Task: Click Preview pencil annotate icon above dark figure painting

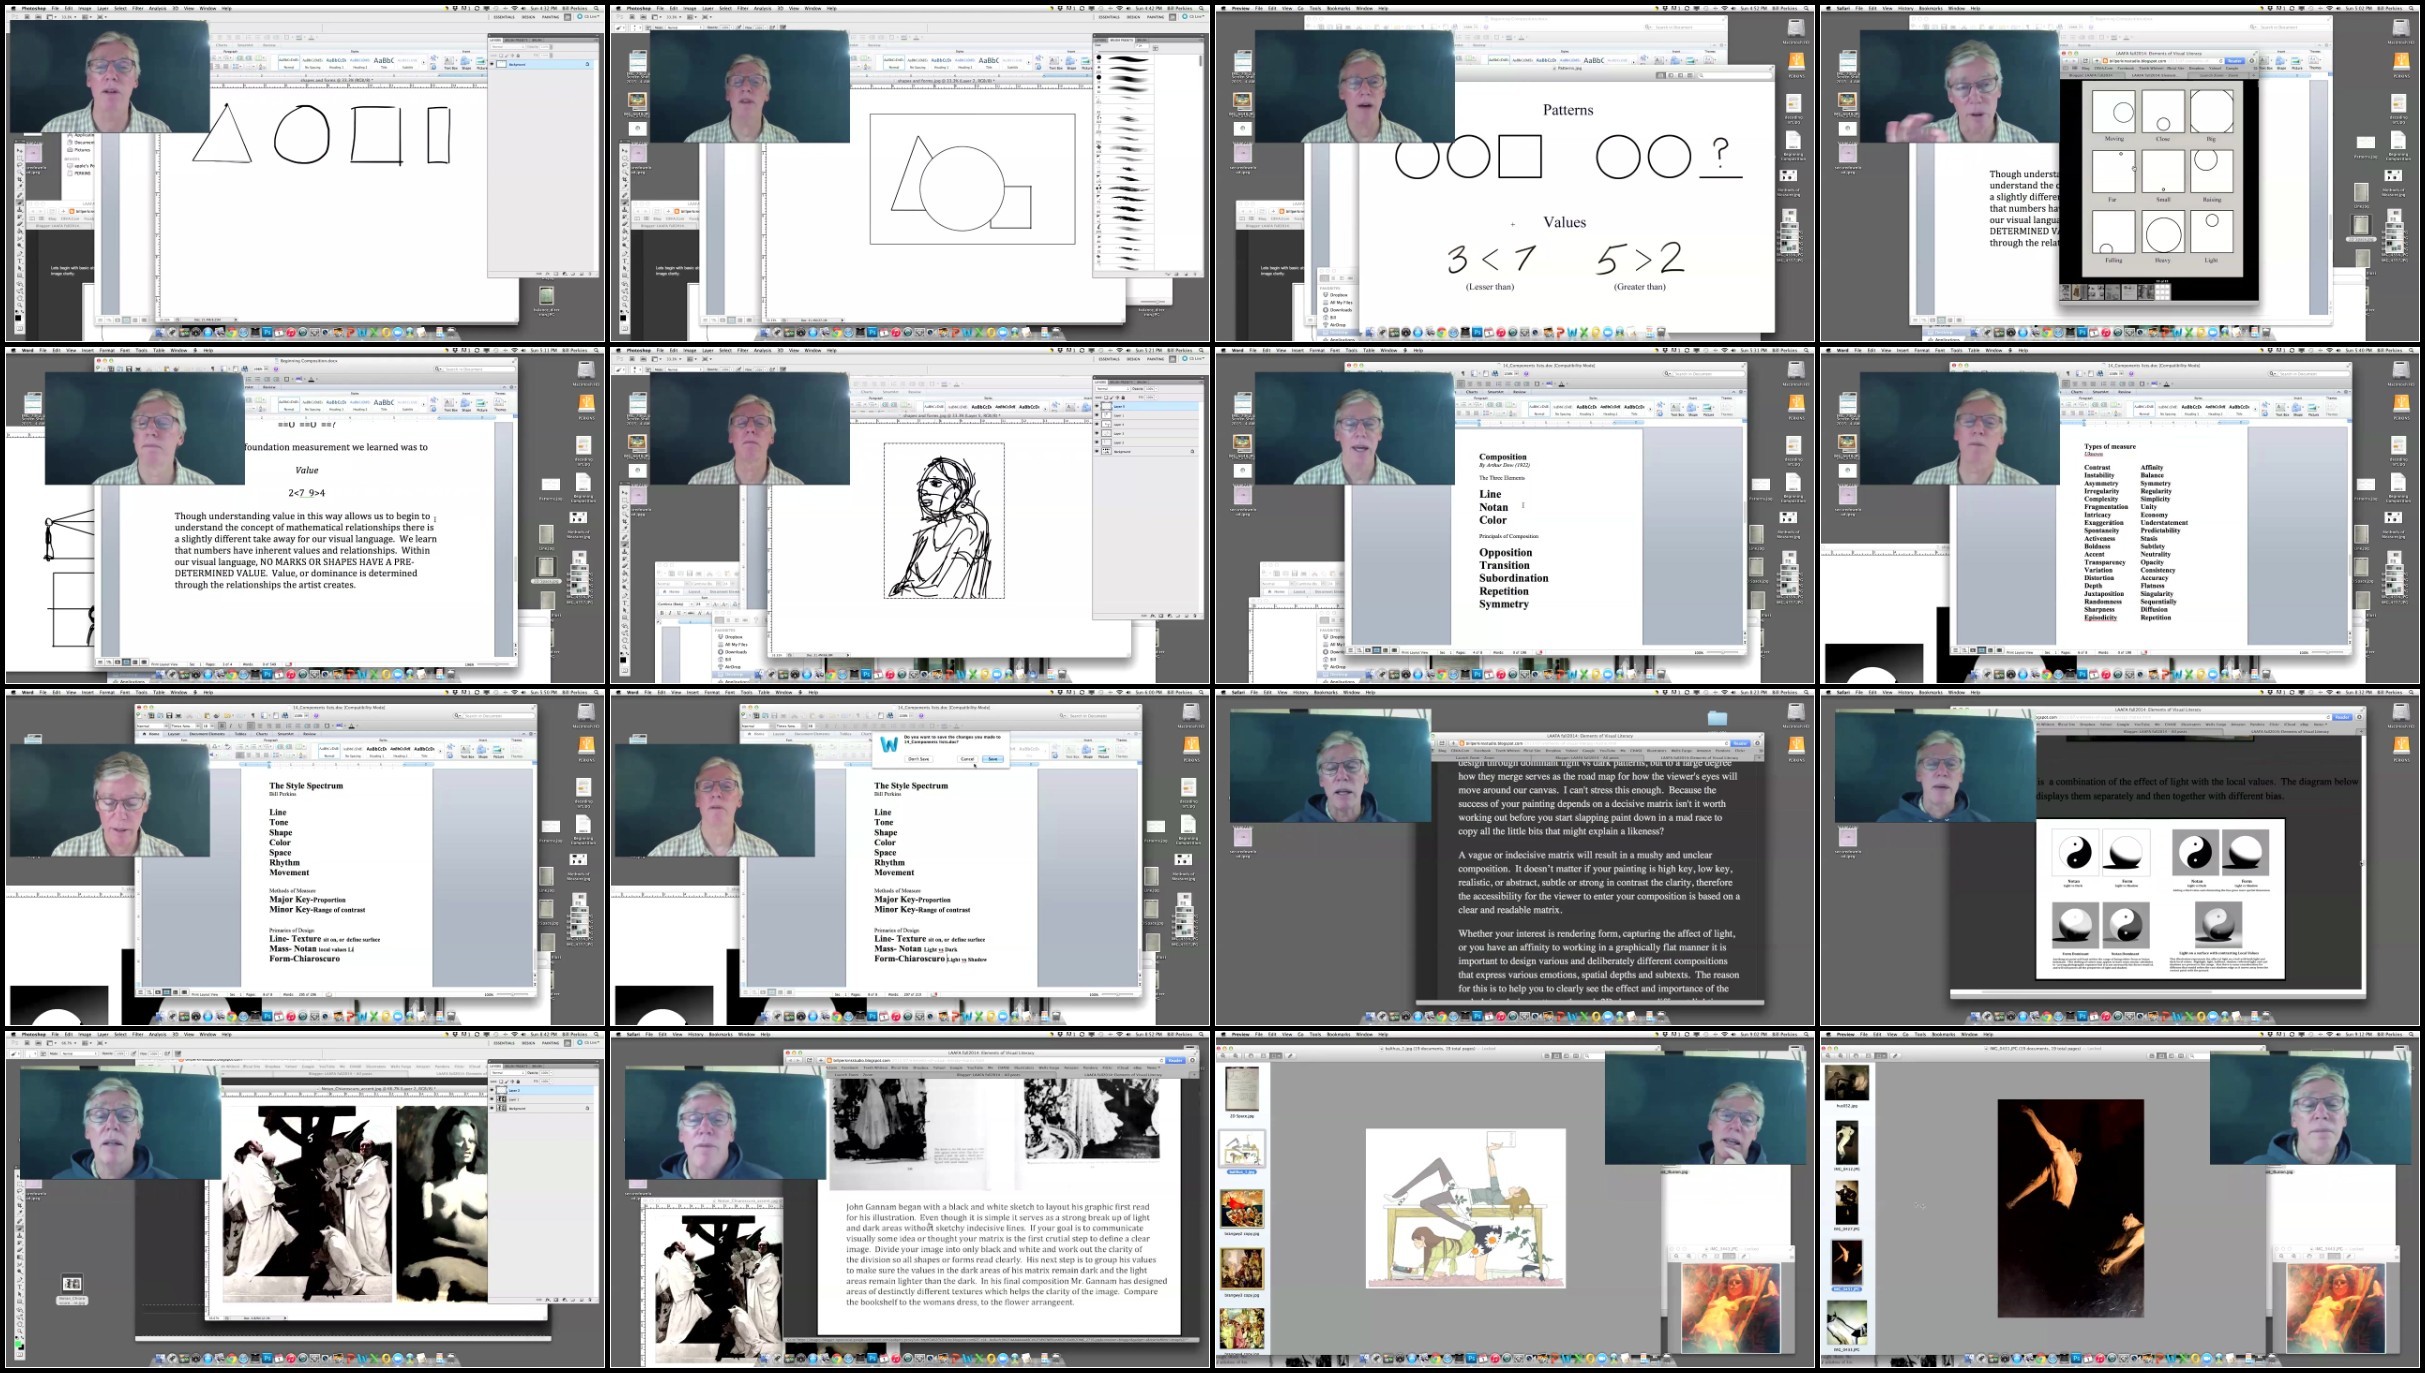Action: (1895, 1056)
